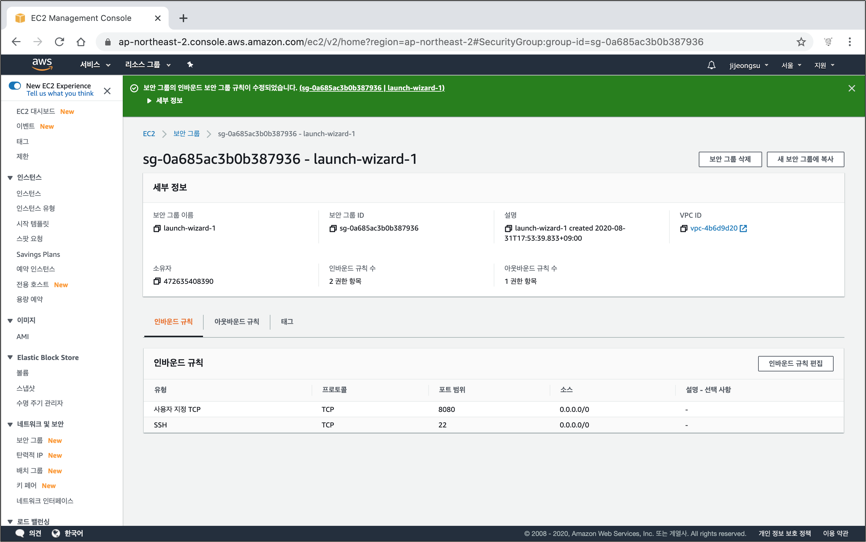Click 새 보안 그룹에 복사 button
866x542 pixels.
point(805,159)
